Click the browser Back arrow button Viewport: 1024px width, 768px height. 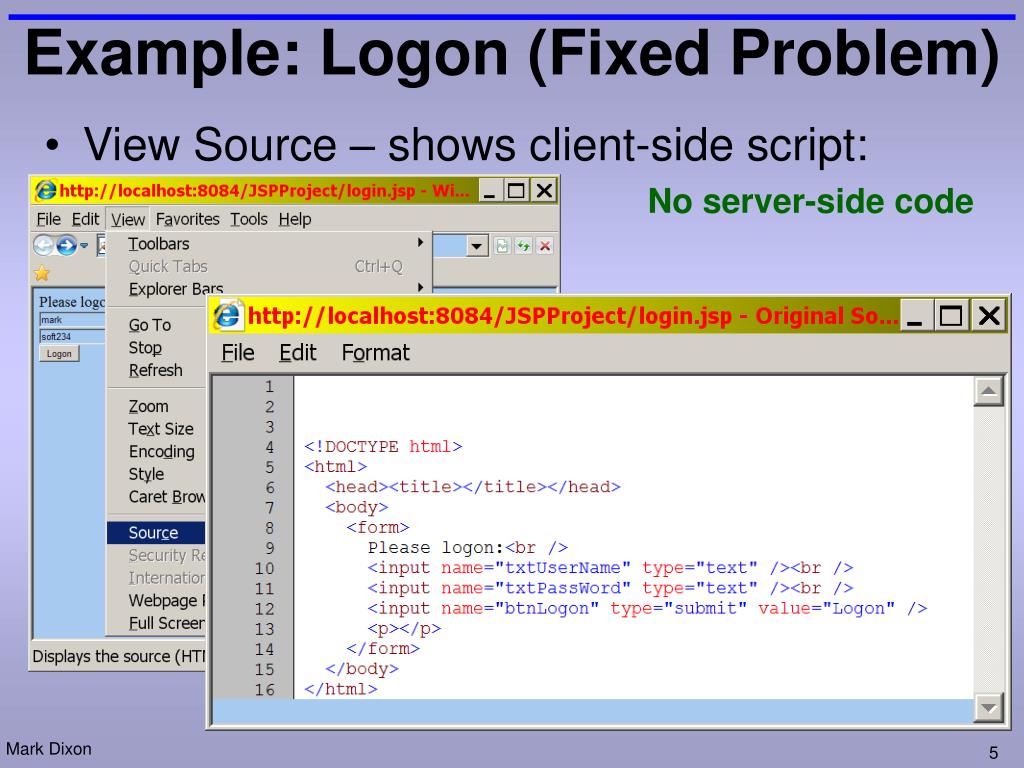point(44,246)
